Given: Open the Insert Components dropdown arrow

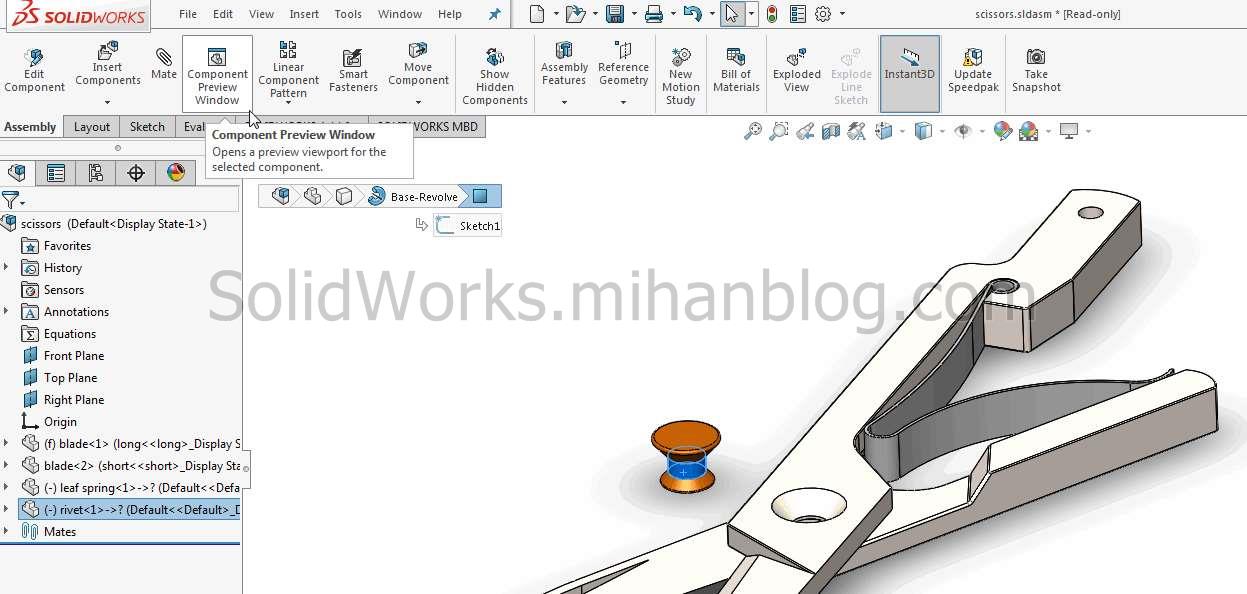Looking at the screenshot, I should pos(108,102).
